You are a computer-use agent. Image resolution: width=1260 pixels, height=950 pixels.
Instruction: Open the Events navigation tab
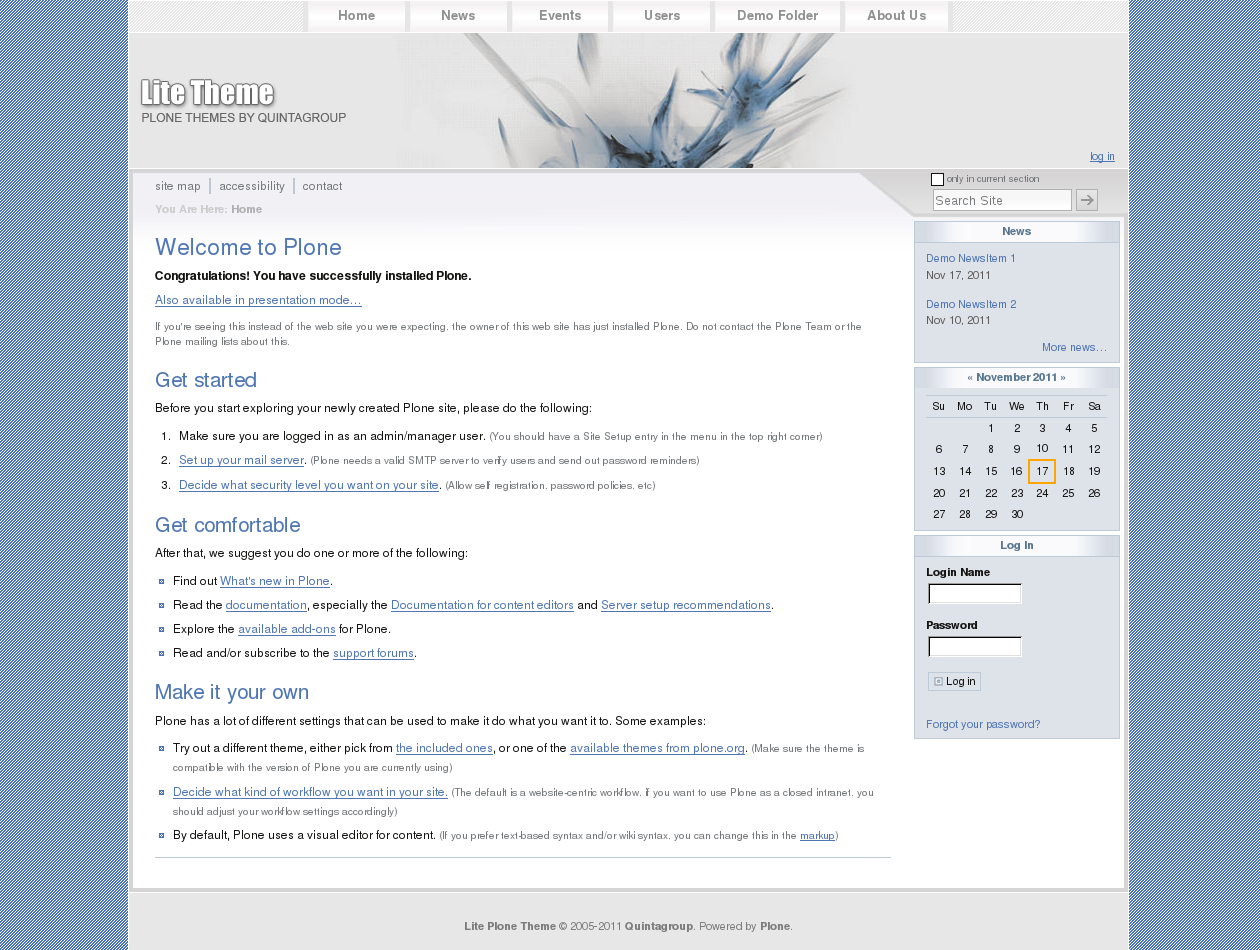click(560, 16)
